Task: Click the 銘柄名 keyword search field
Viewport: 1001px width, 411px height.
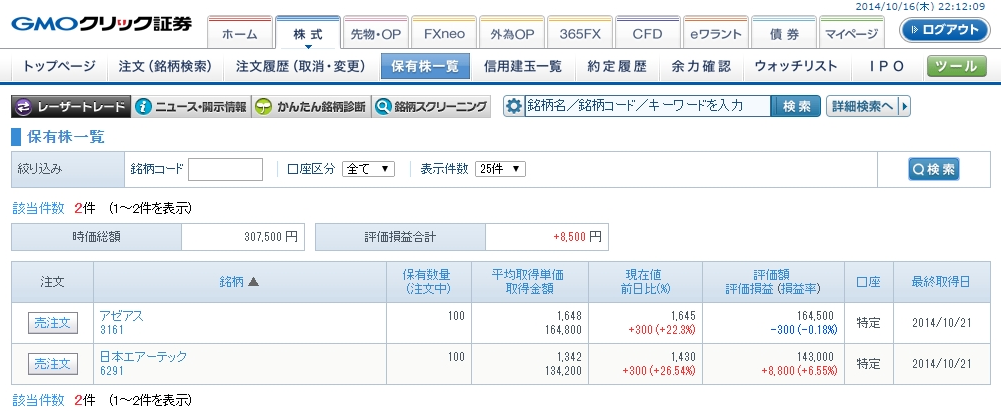Action: (647, 107)
